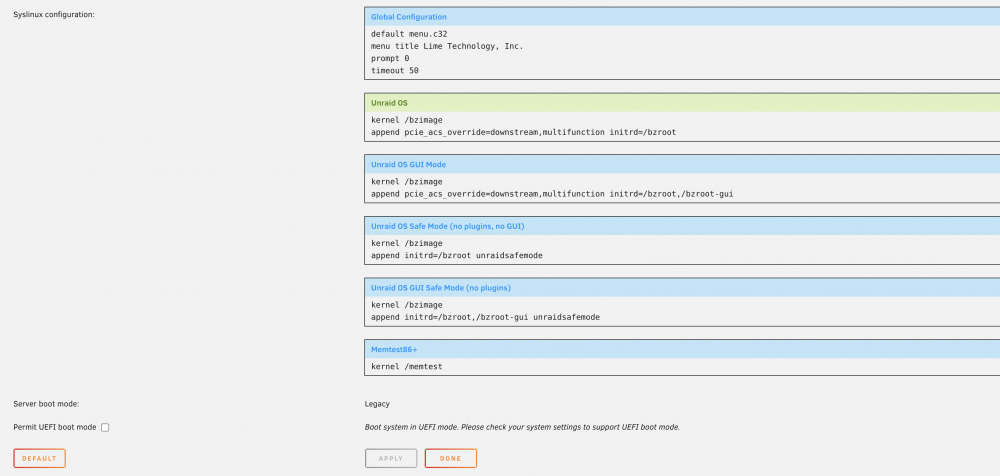Click the 'Permit UEFI boot mode' label text
1000x476 pixels.
(x=55, y=428)
